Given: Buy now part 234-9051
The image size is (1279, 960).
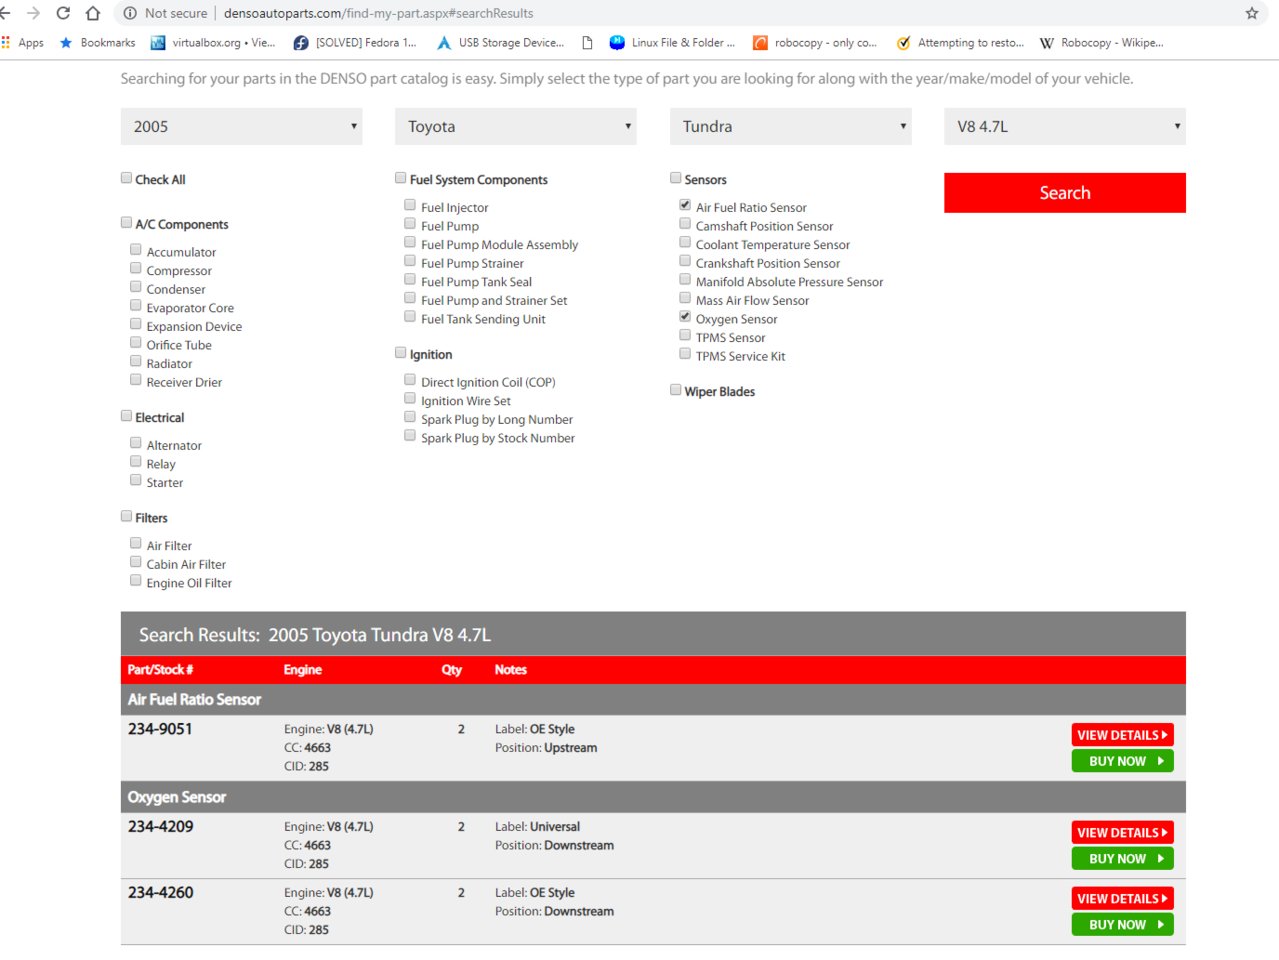Looking at the screenshot, I should click(x=1123, y=761).
